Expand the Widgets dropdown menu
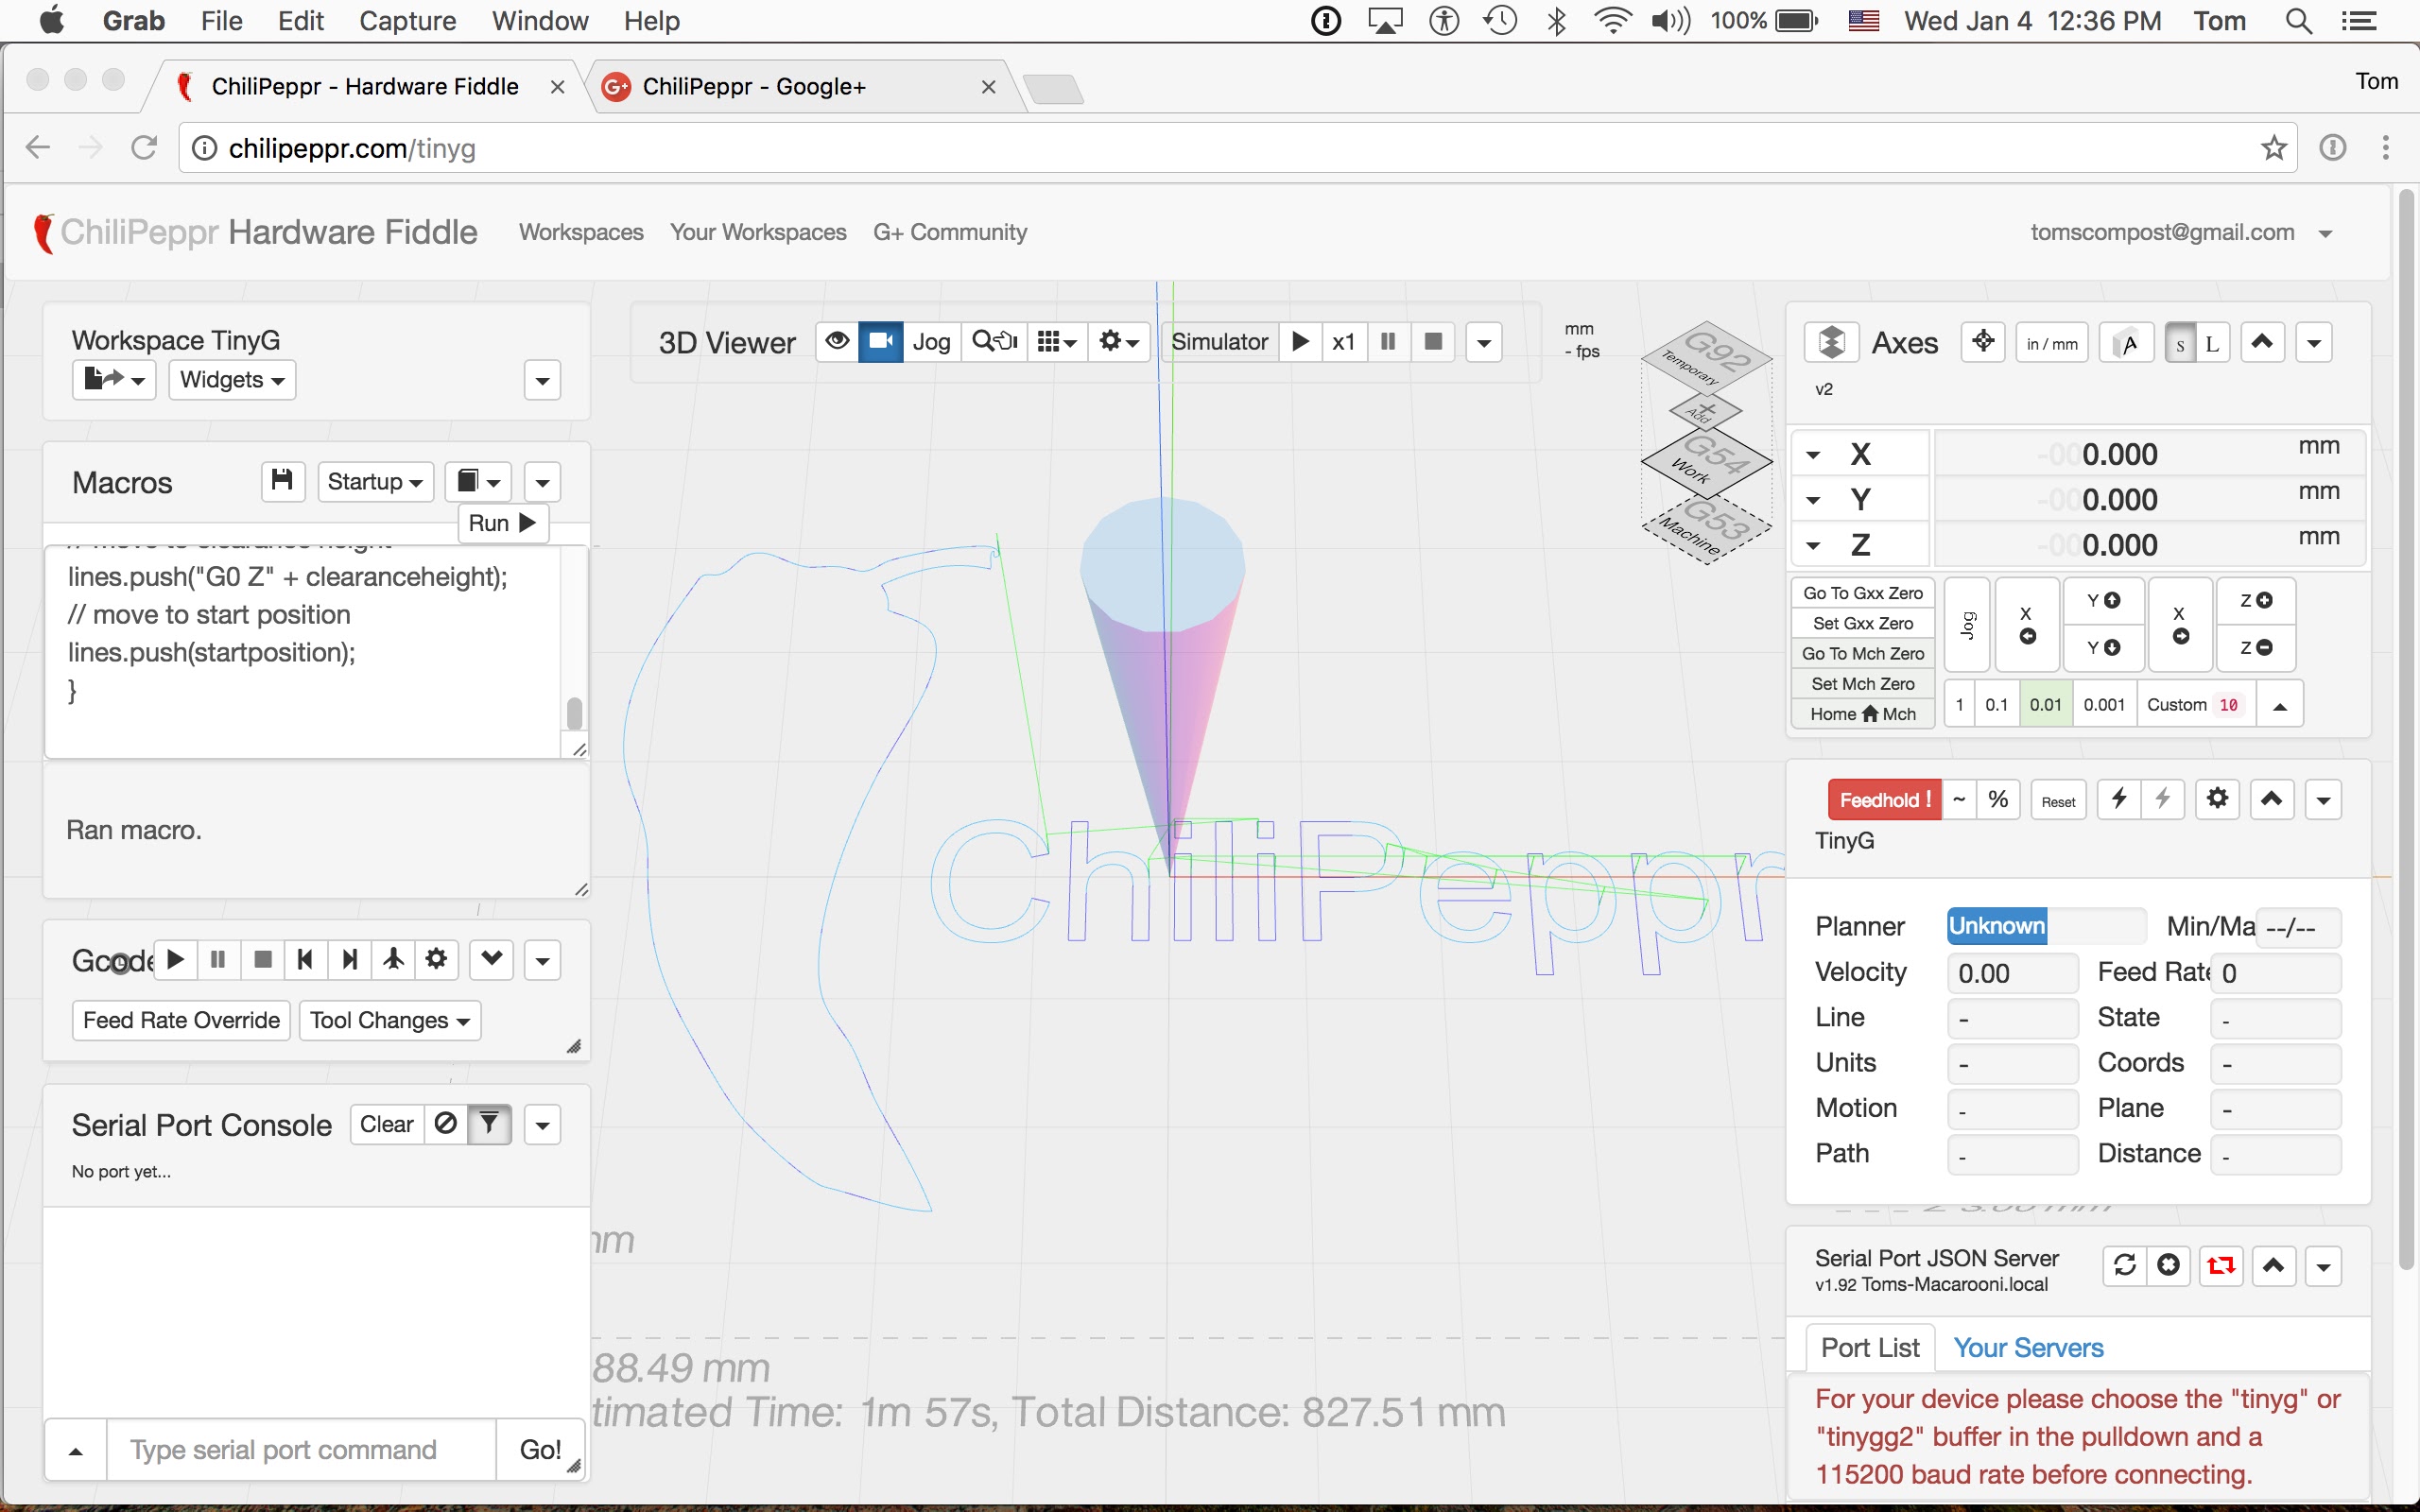 pyautogui.click(x=232, y=380)
